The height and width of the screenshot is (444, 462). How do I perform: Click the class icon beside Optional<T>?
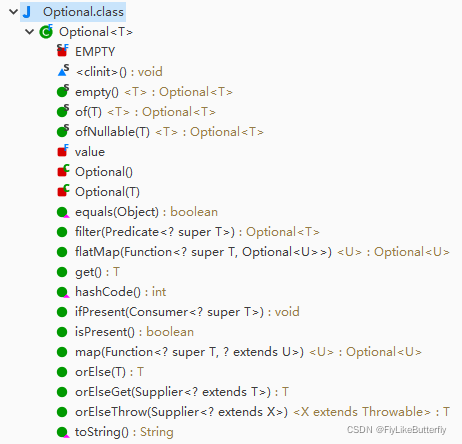coord(46,32)
